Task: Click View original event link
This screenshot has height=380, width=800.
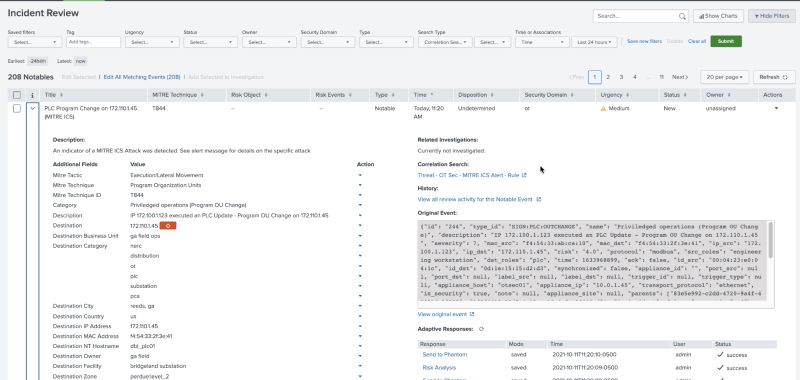Action: pyautogui.click(x=442, y=314)
